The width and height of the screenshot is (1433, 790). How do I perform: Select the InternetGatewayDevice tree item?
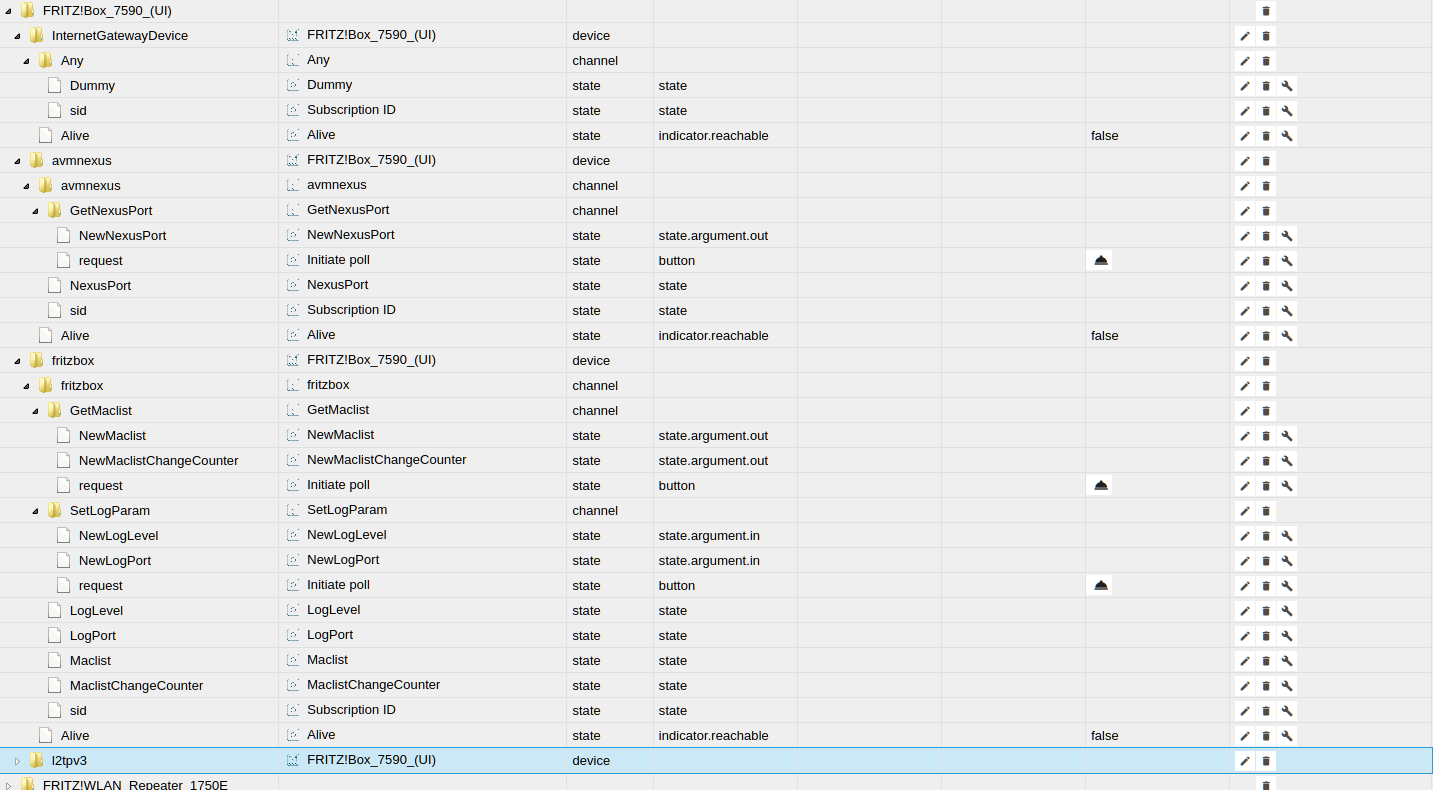pyautogui.click(x=120, y=36)
